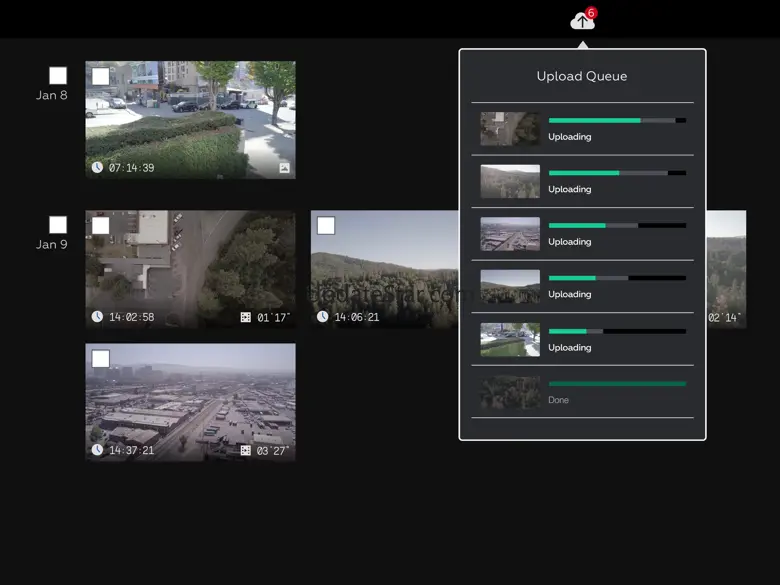This screenshot has width=780, height=585.
Task: Click the first upload's progress bar
Action: click(x=616, y=120)
